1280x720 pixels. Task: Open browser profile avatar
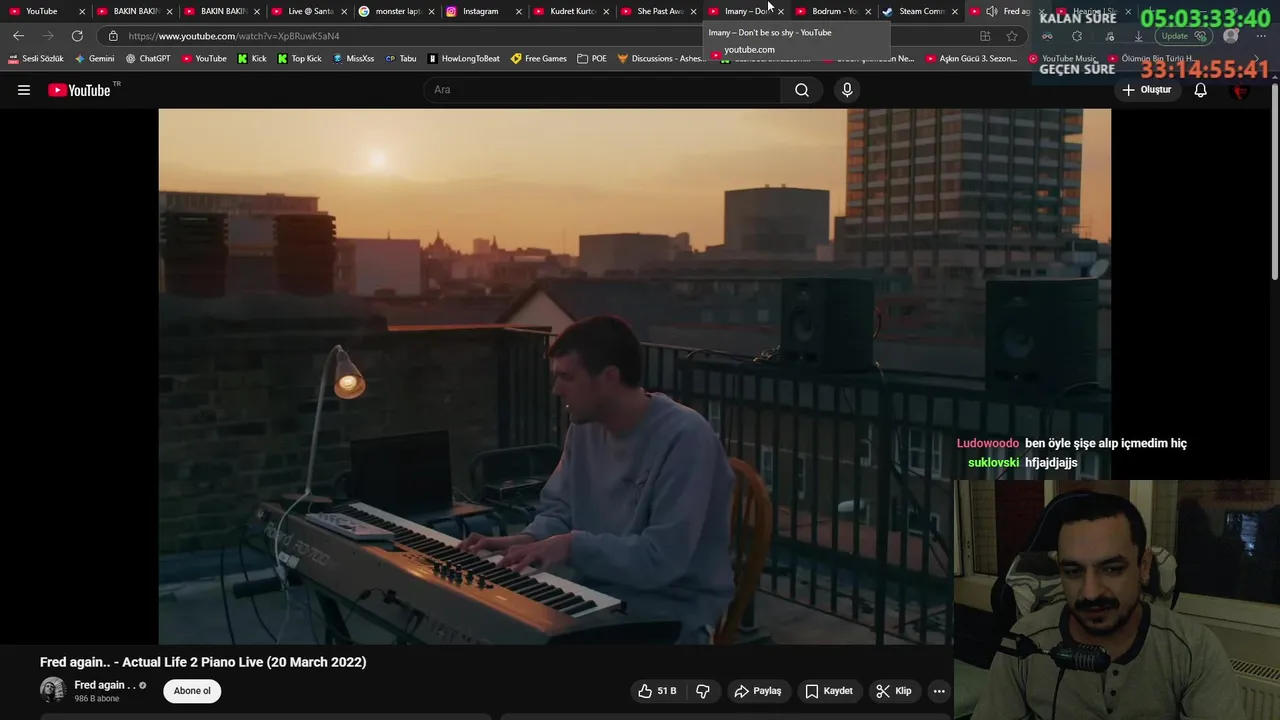1231,36
